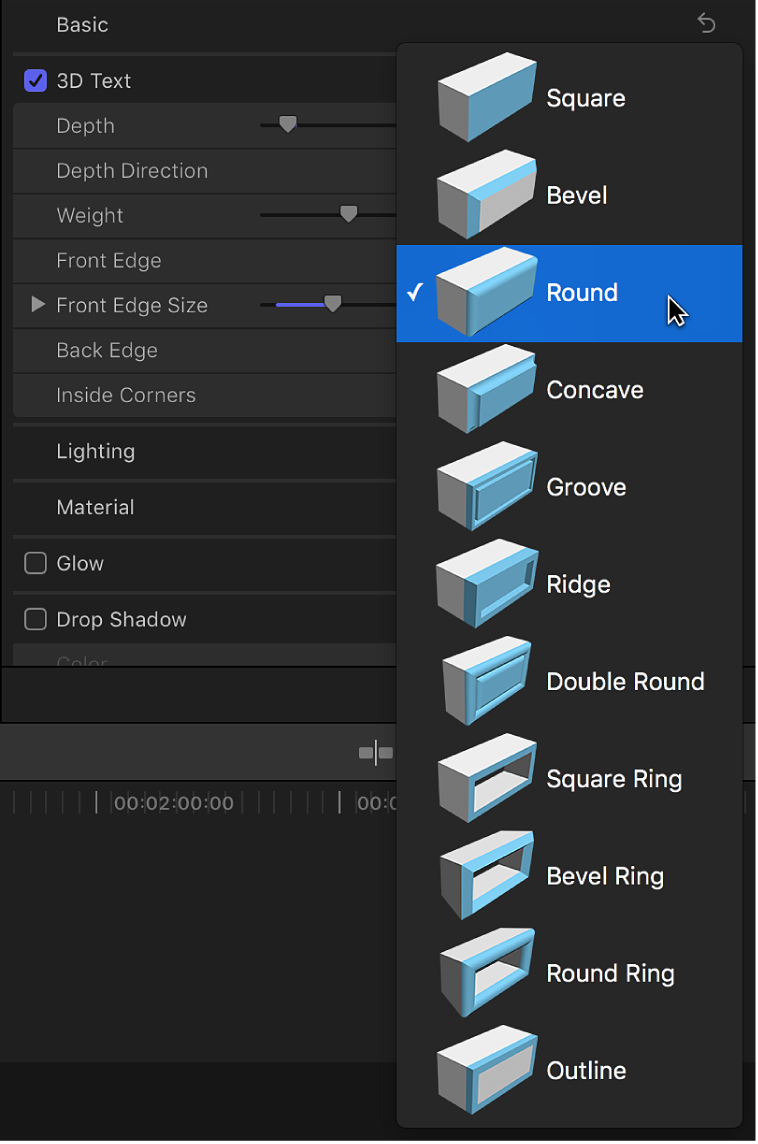758x1144 pixels.
Task: Adjust the Weight slider handle
Action: click(348, 214)
